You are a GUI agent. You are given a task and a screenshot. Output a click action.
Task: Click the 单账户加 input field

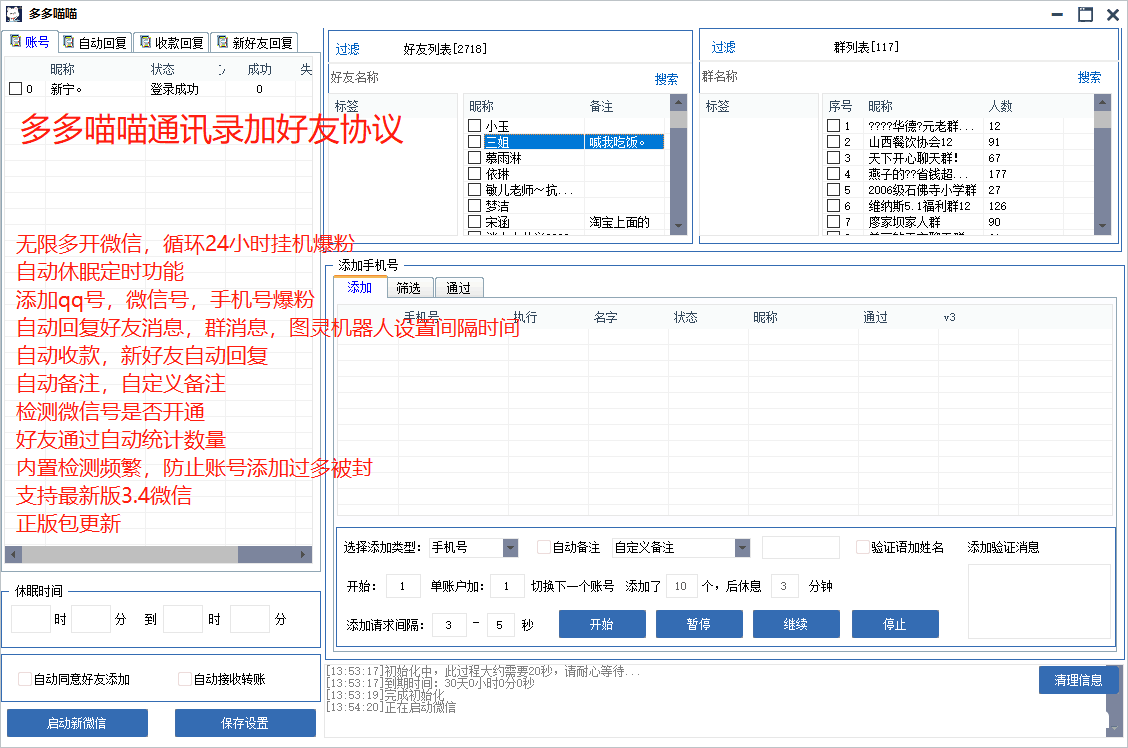[x=507, y=586]
